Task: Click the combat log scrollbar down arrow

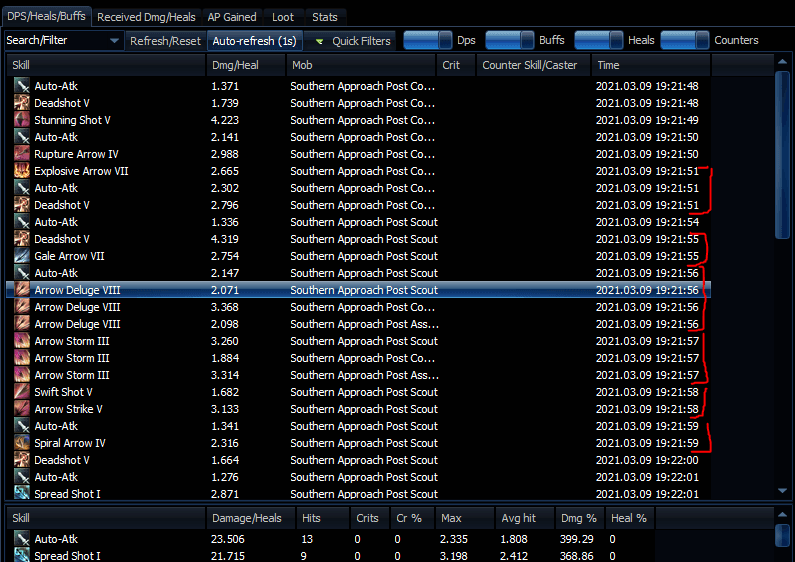Action: click(783, 491)
